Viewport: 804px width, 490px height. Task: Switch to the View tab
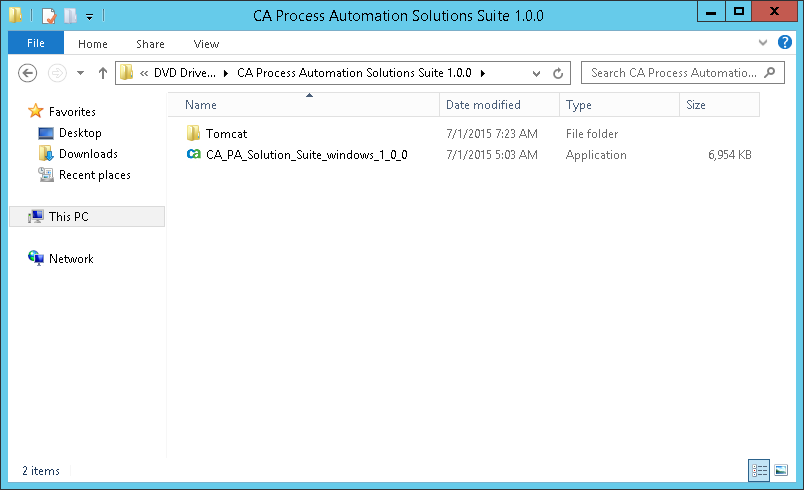(207, 44)
